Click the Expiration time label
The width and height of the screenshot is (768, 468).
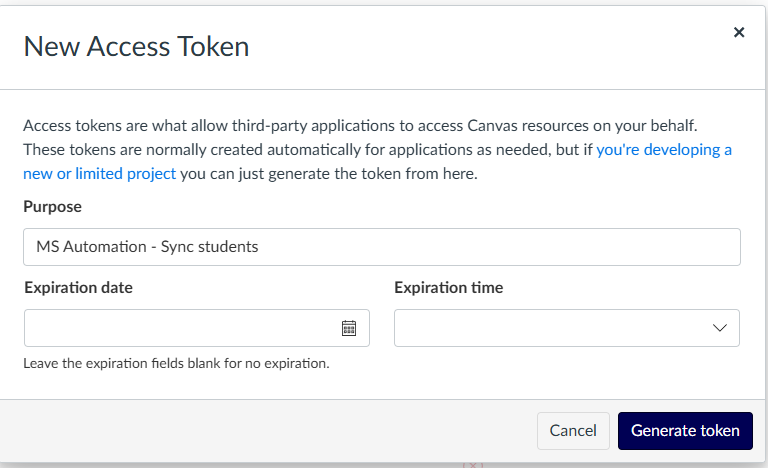click(x=448, y=287)
